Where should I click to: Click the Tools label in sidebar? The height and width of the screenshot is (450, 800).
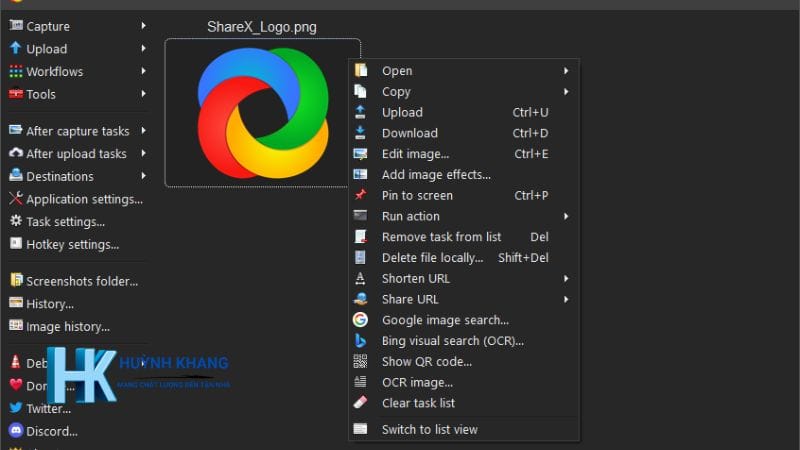[x=41, y=94]
